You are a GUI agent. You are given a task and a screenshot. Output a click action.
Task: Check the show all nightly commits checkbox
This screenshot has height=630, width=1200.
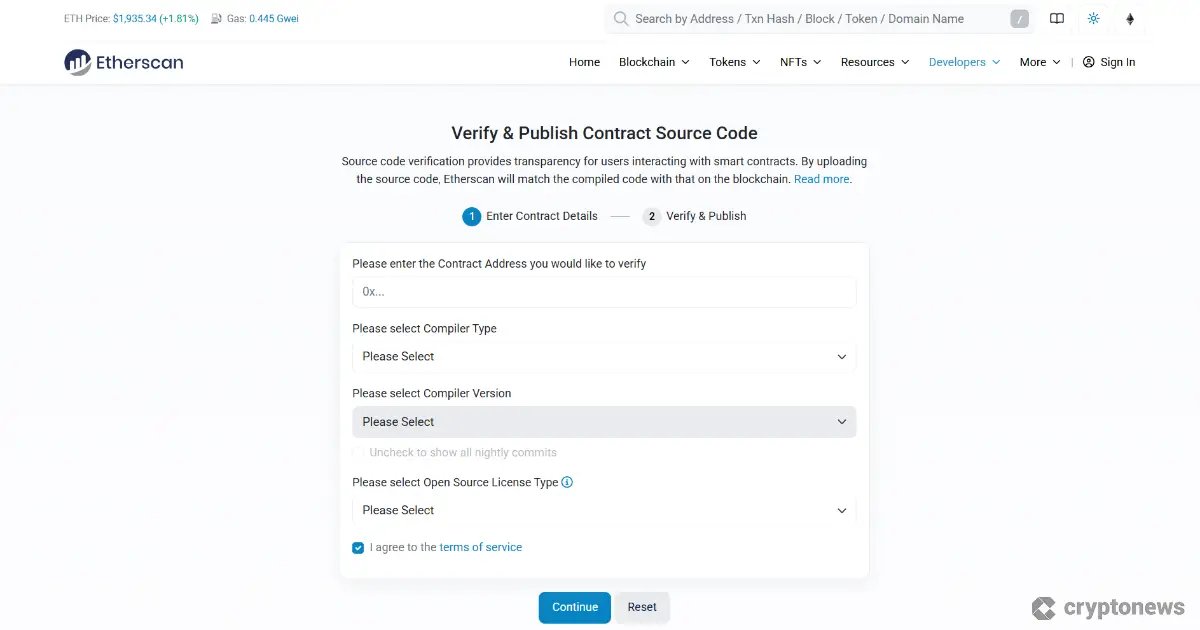pyautogui.click(x=360, y=452)
